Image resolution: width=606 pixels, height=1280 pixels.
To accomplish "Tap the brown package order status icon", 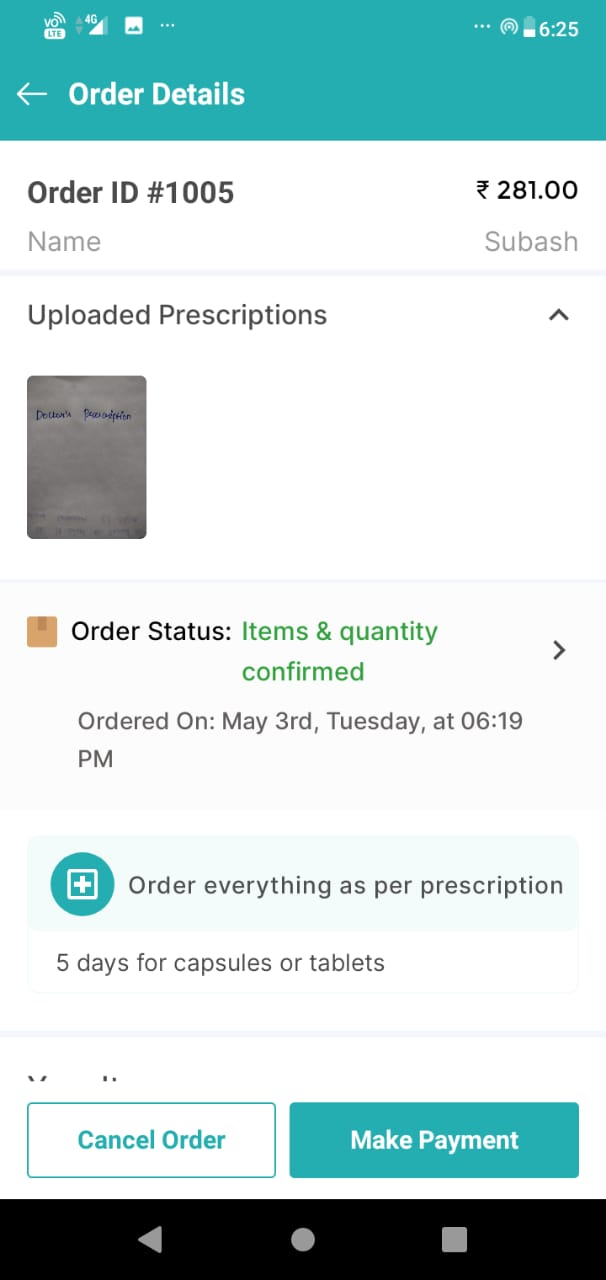I will 42,632.
